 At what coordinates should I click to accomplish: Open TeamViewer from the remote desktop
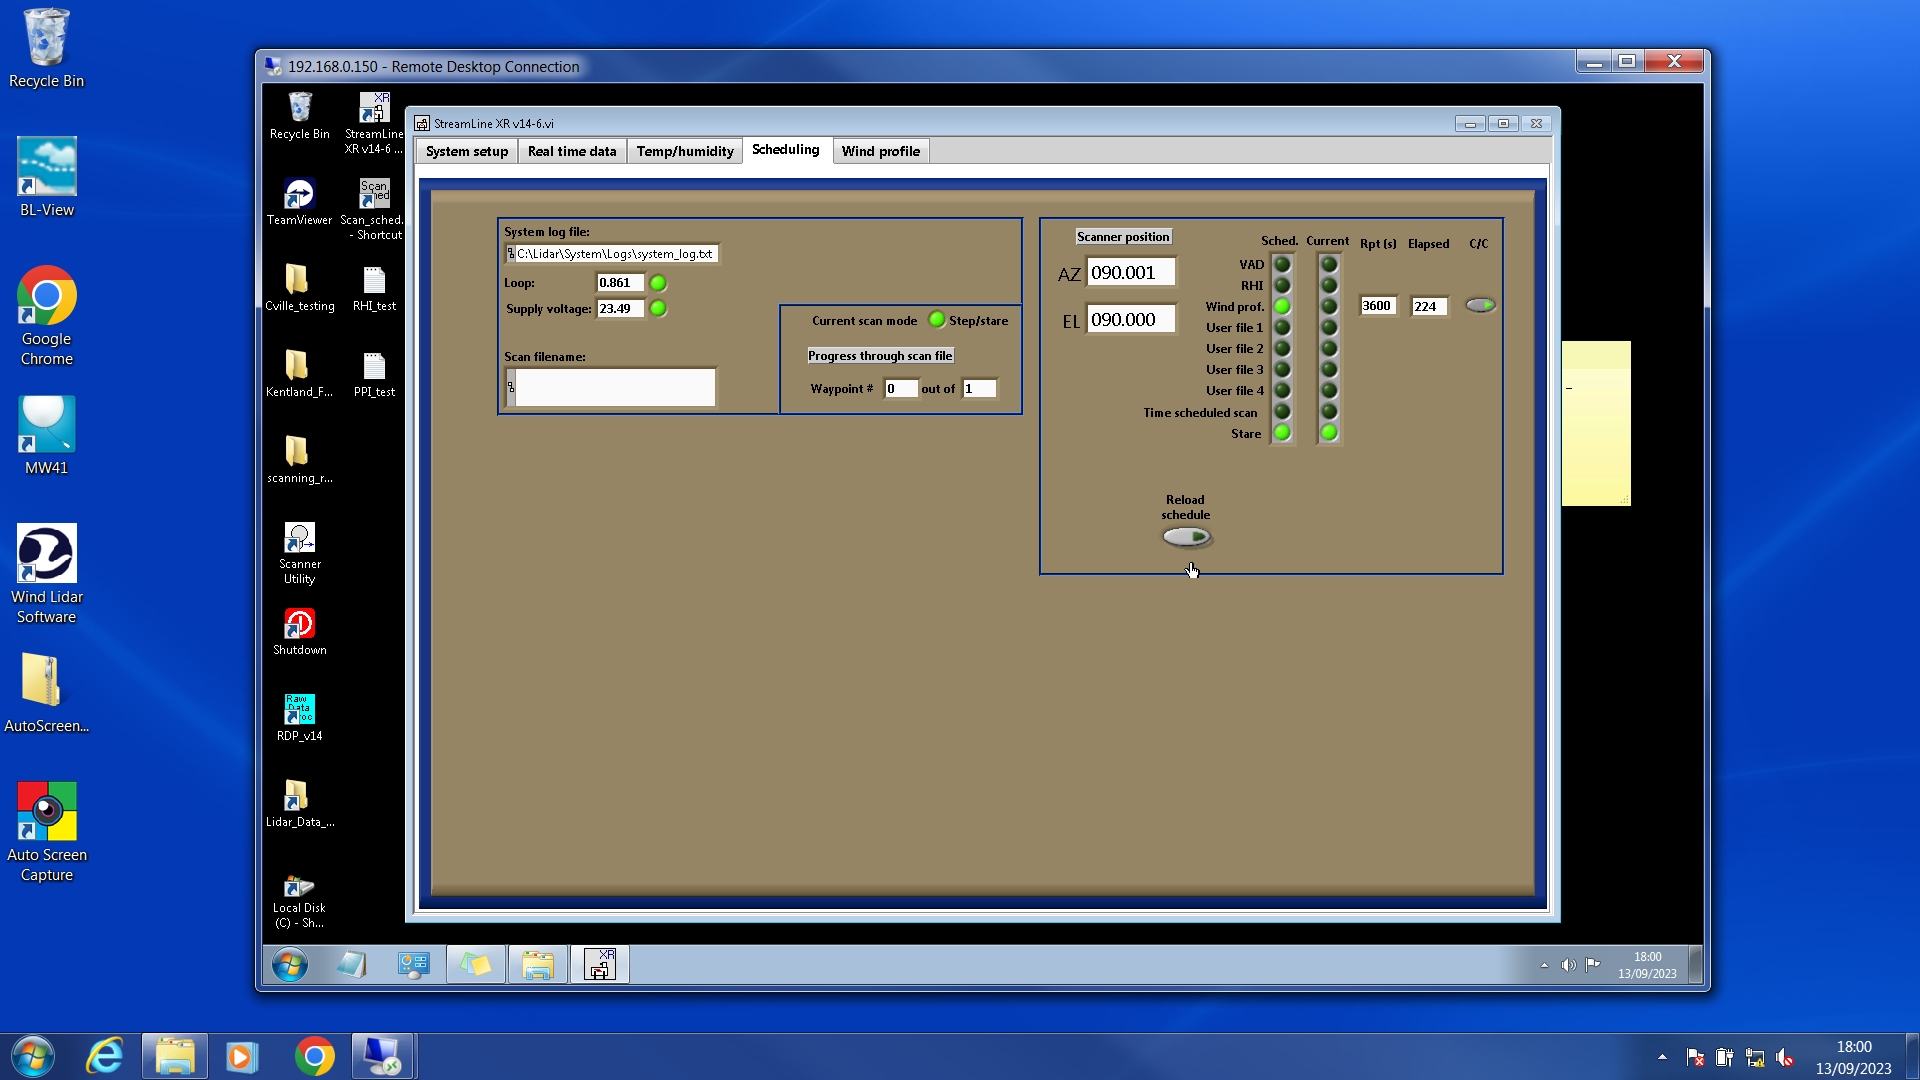(x=299, y=195)
